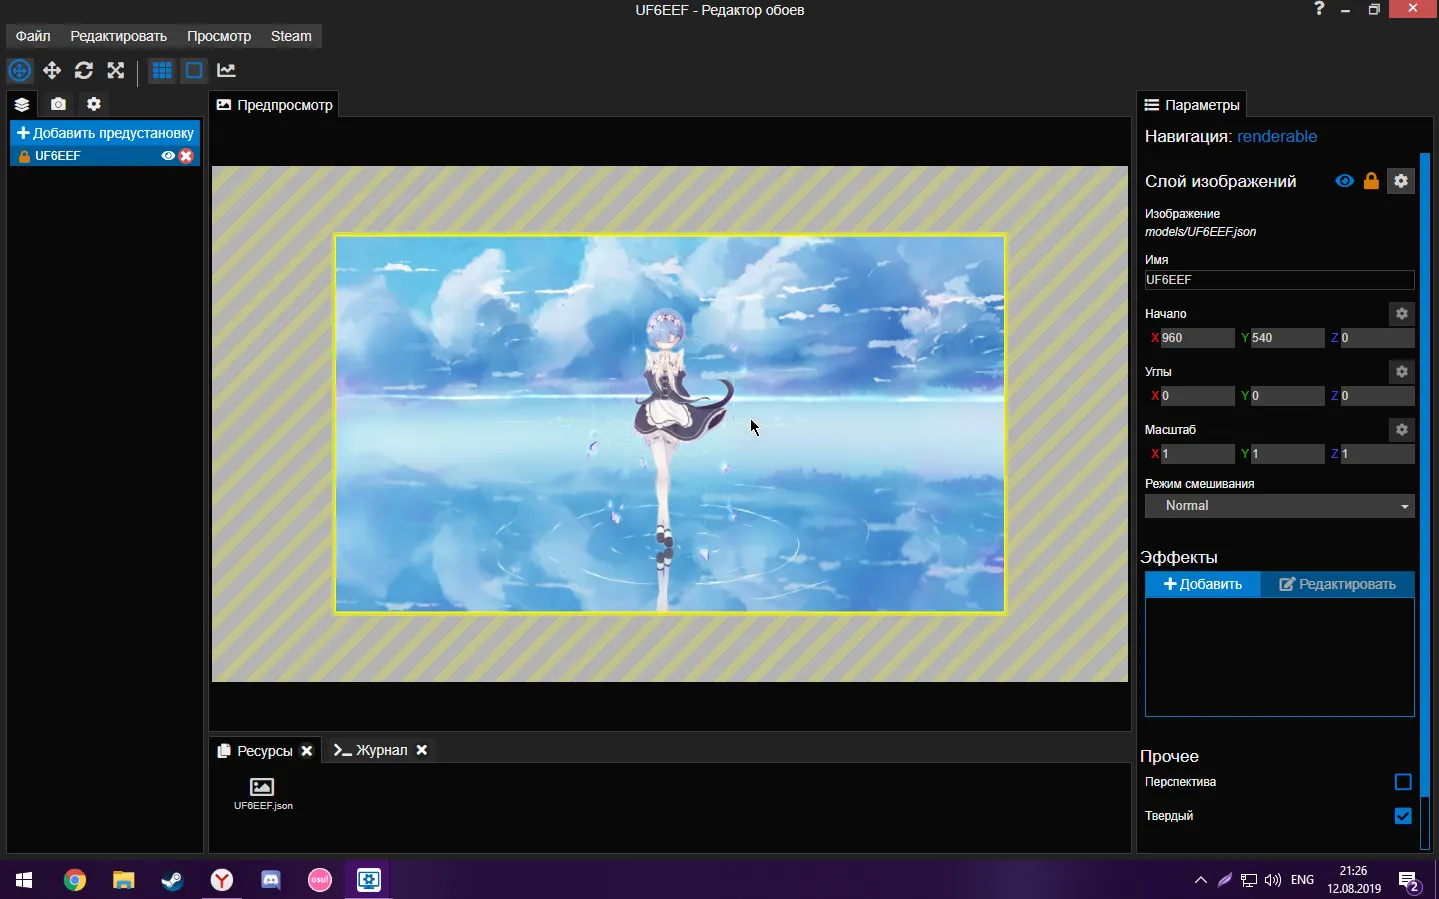Click Углы X field

coord(1197,396)
